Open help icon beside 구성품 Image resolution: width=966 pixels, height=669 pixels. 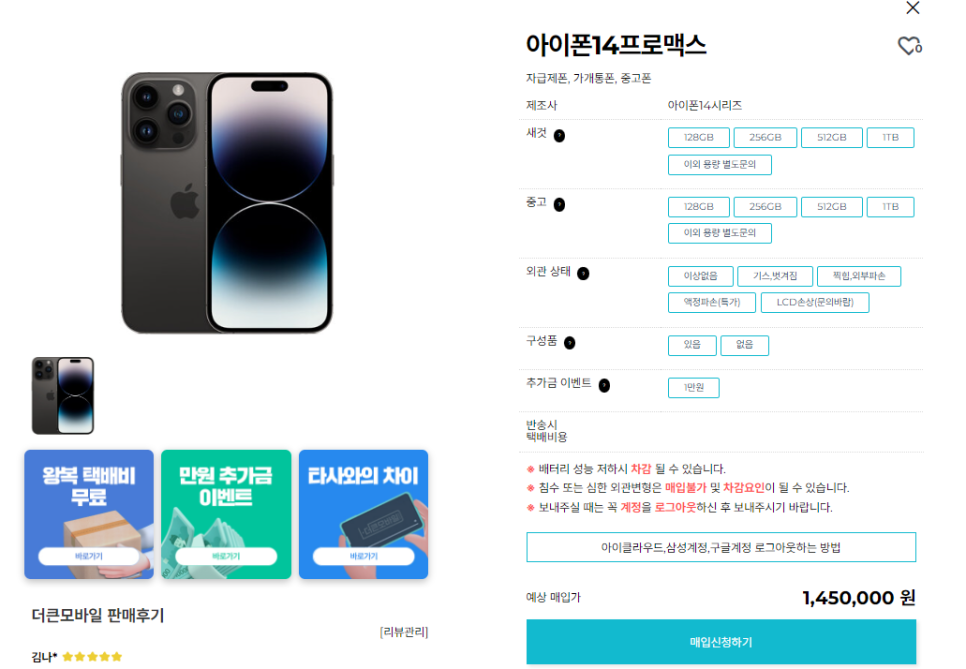pos(569,343)
